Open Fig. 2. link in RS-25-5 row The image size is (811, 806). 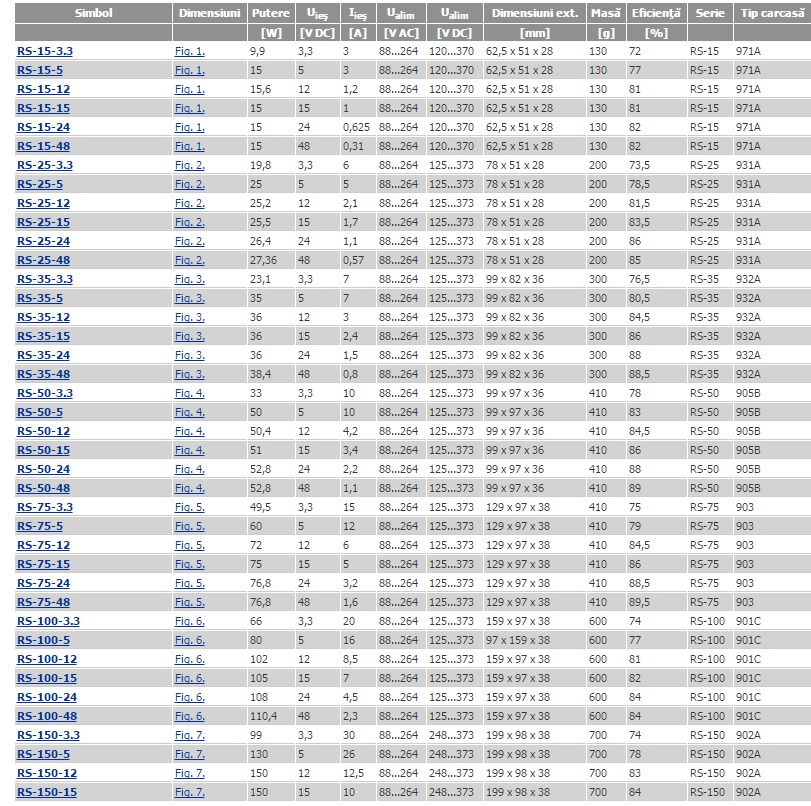click(x=190, y=184)
